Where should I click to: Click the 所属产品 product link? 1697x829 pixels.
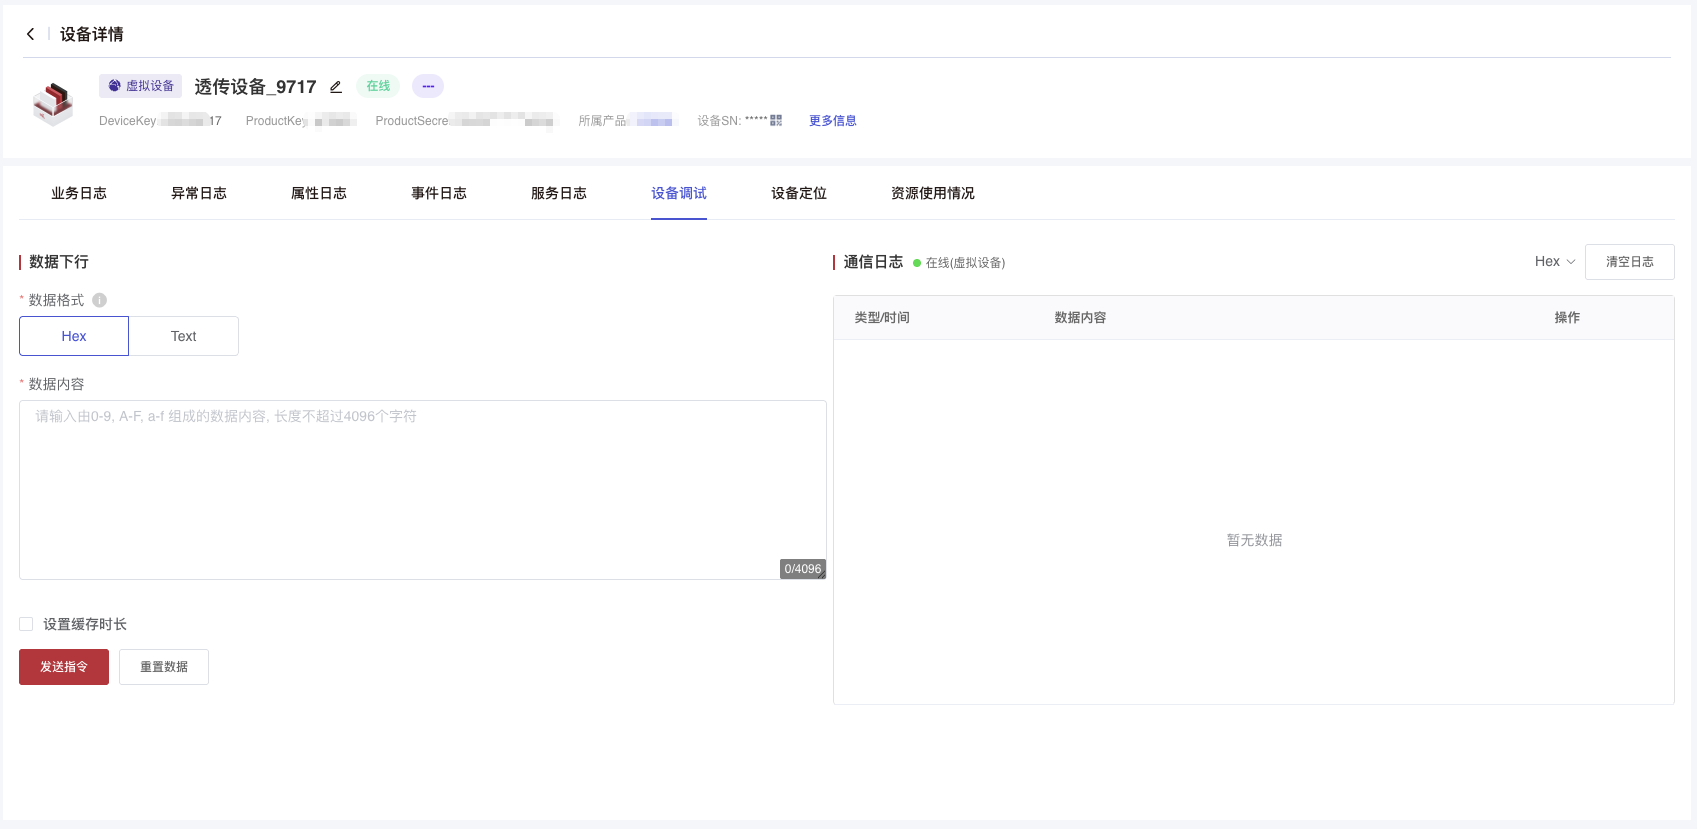[653, 121]
